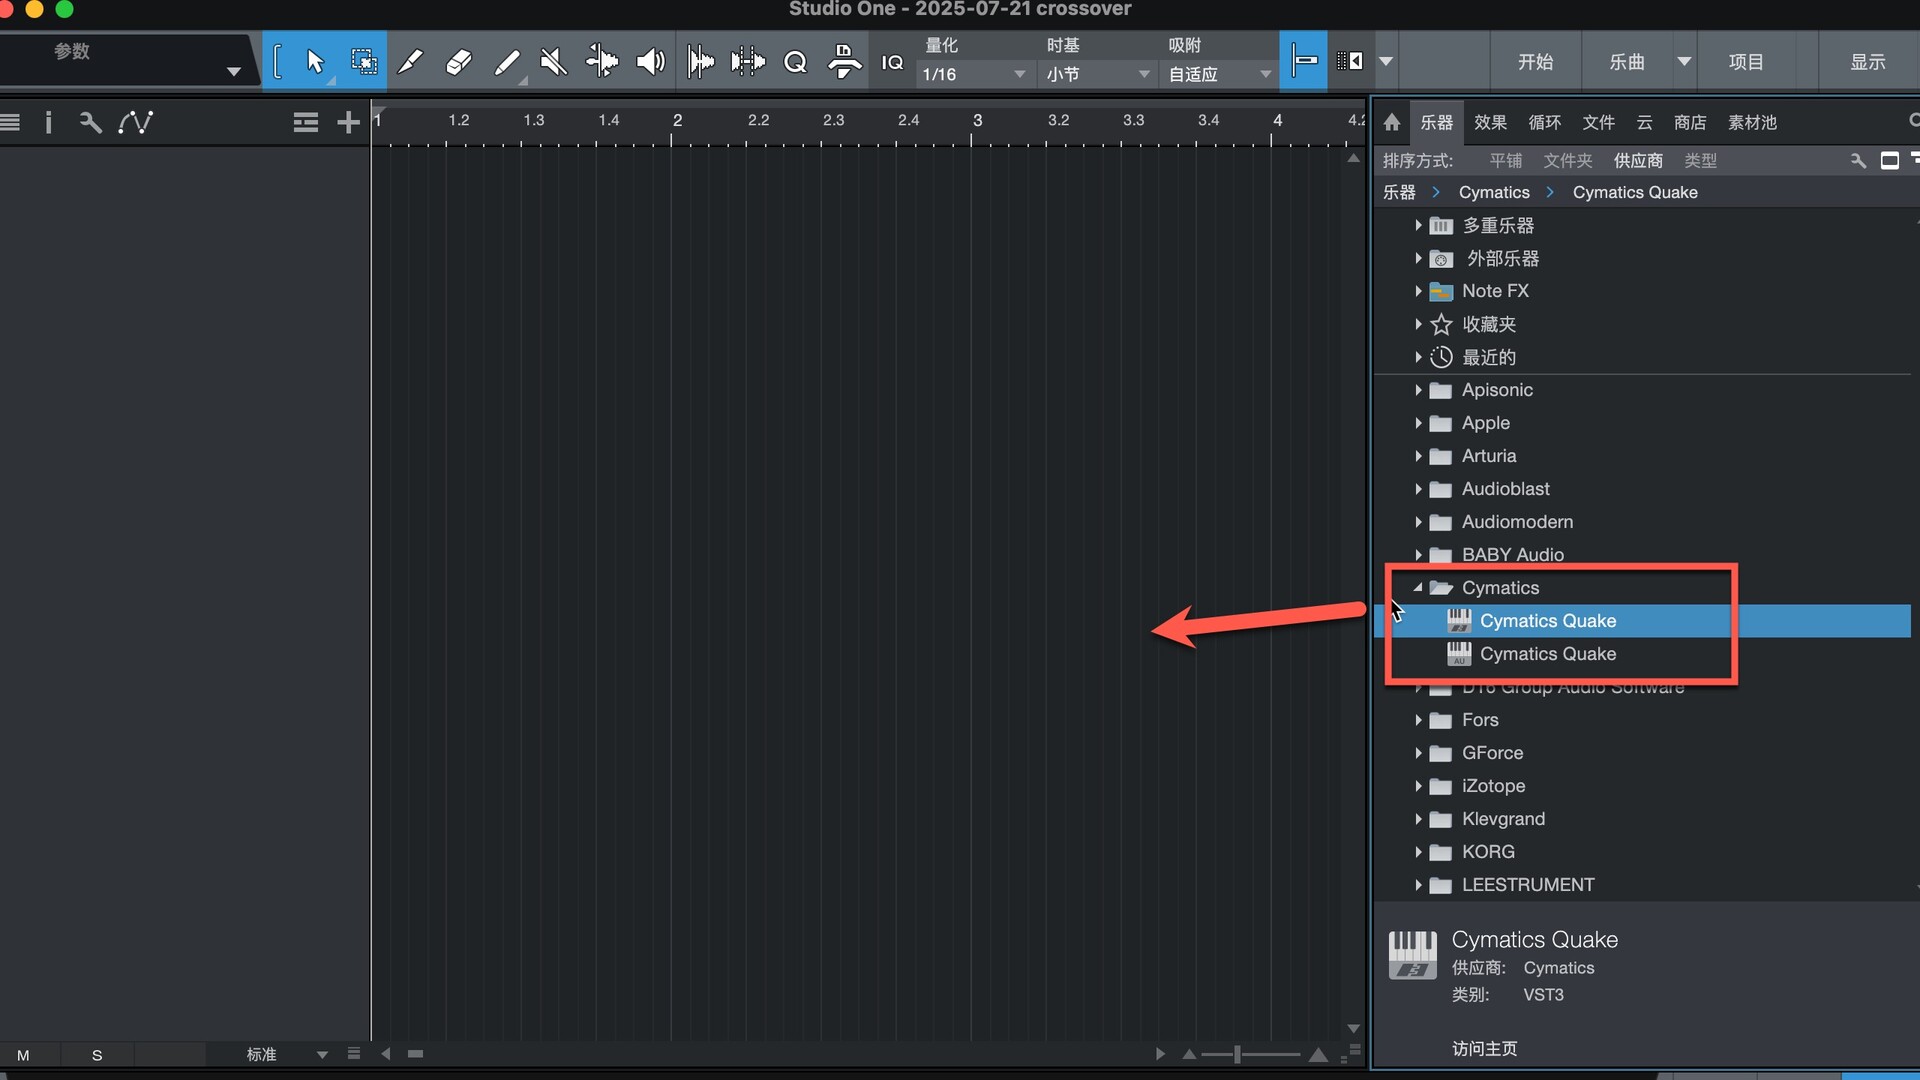Select the iZotope vendor folder
The image size is (1920, 1080).
point(1493,786)
